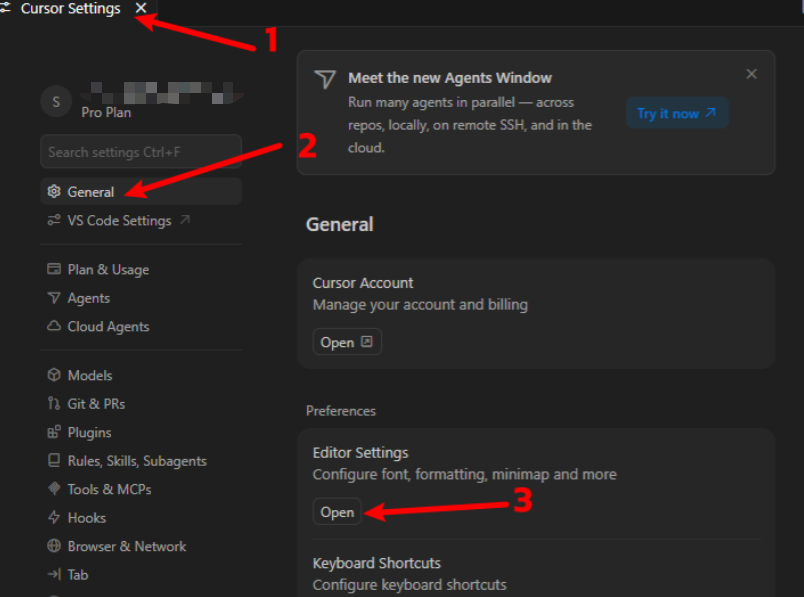Open Cursor Account management page
Image resolution: width=804 pixels, height=597 pixels.
[x=347, y=342]
